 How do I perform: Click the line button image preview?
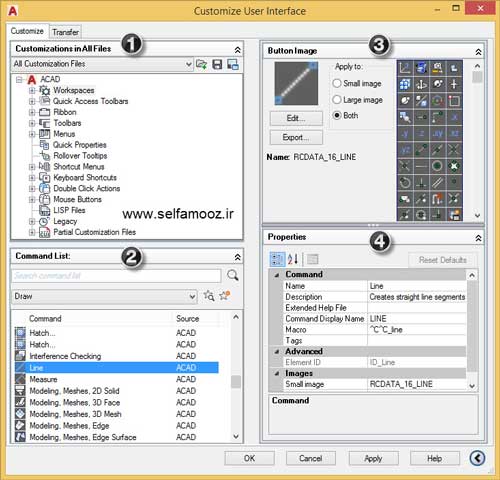coord(296,83)
